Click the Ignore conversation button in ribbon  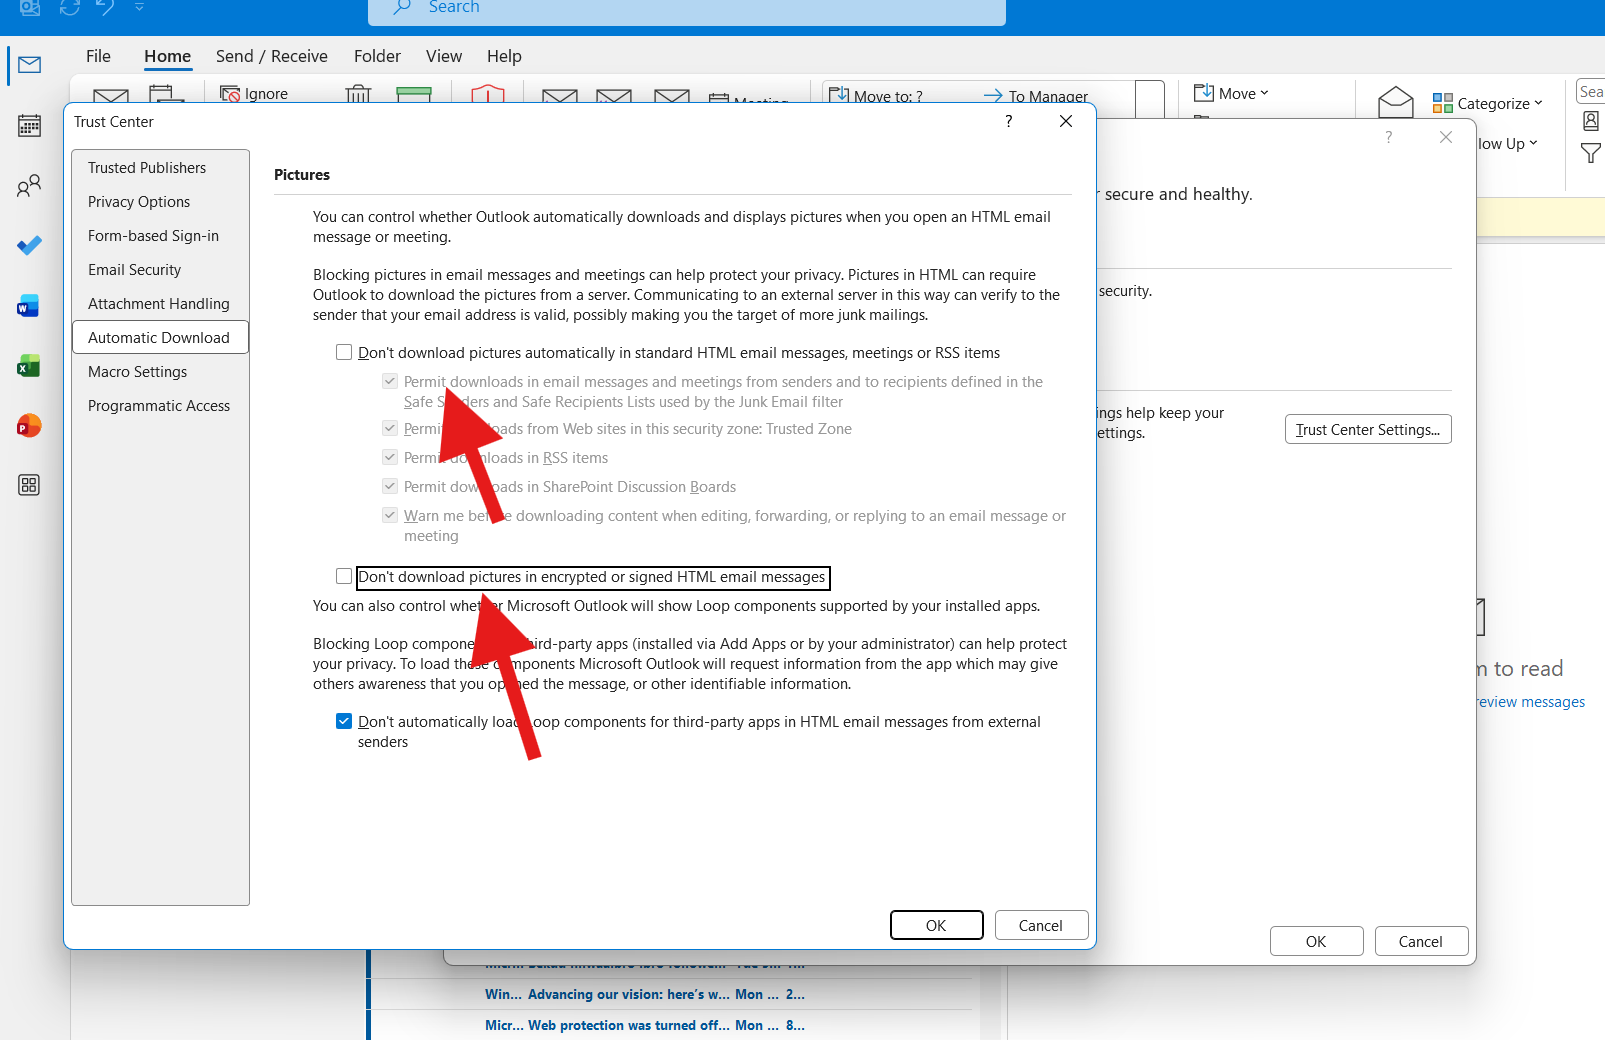click(254, 93)
